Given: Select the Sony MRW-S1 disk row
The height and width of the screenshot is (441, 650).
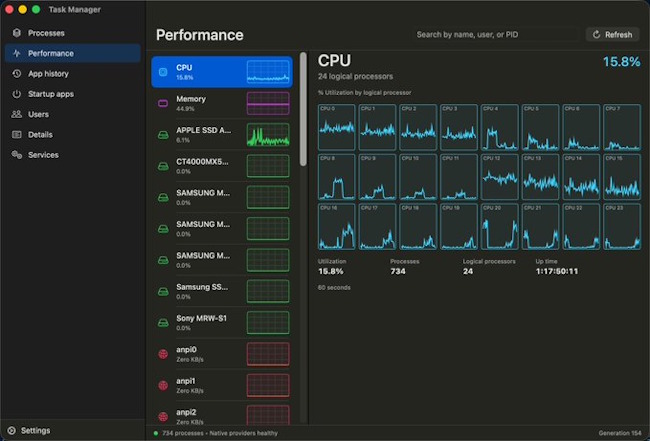Looking at the screenshot, I should [222, 323].
